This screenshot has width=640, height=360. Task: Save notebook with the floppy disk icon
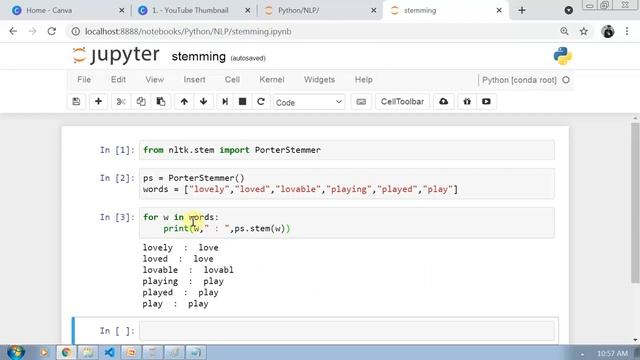(76, 102)
